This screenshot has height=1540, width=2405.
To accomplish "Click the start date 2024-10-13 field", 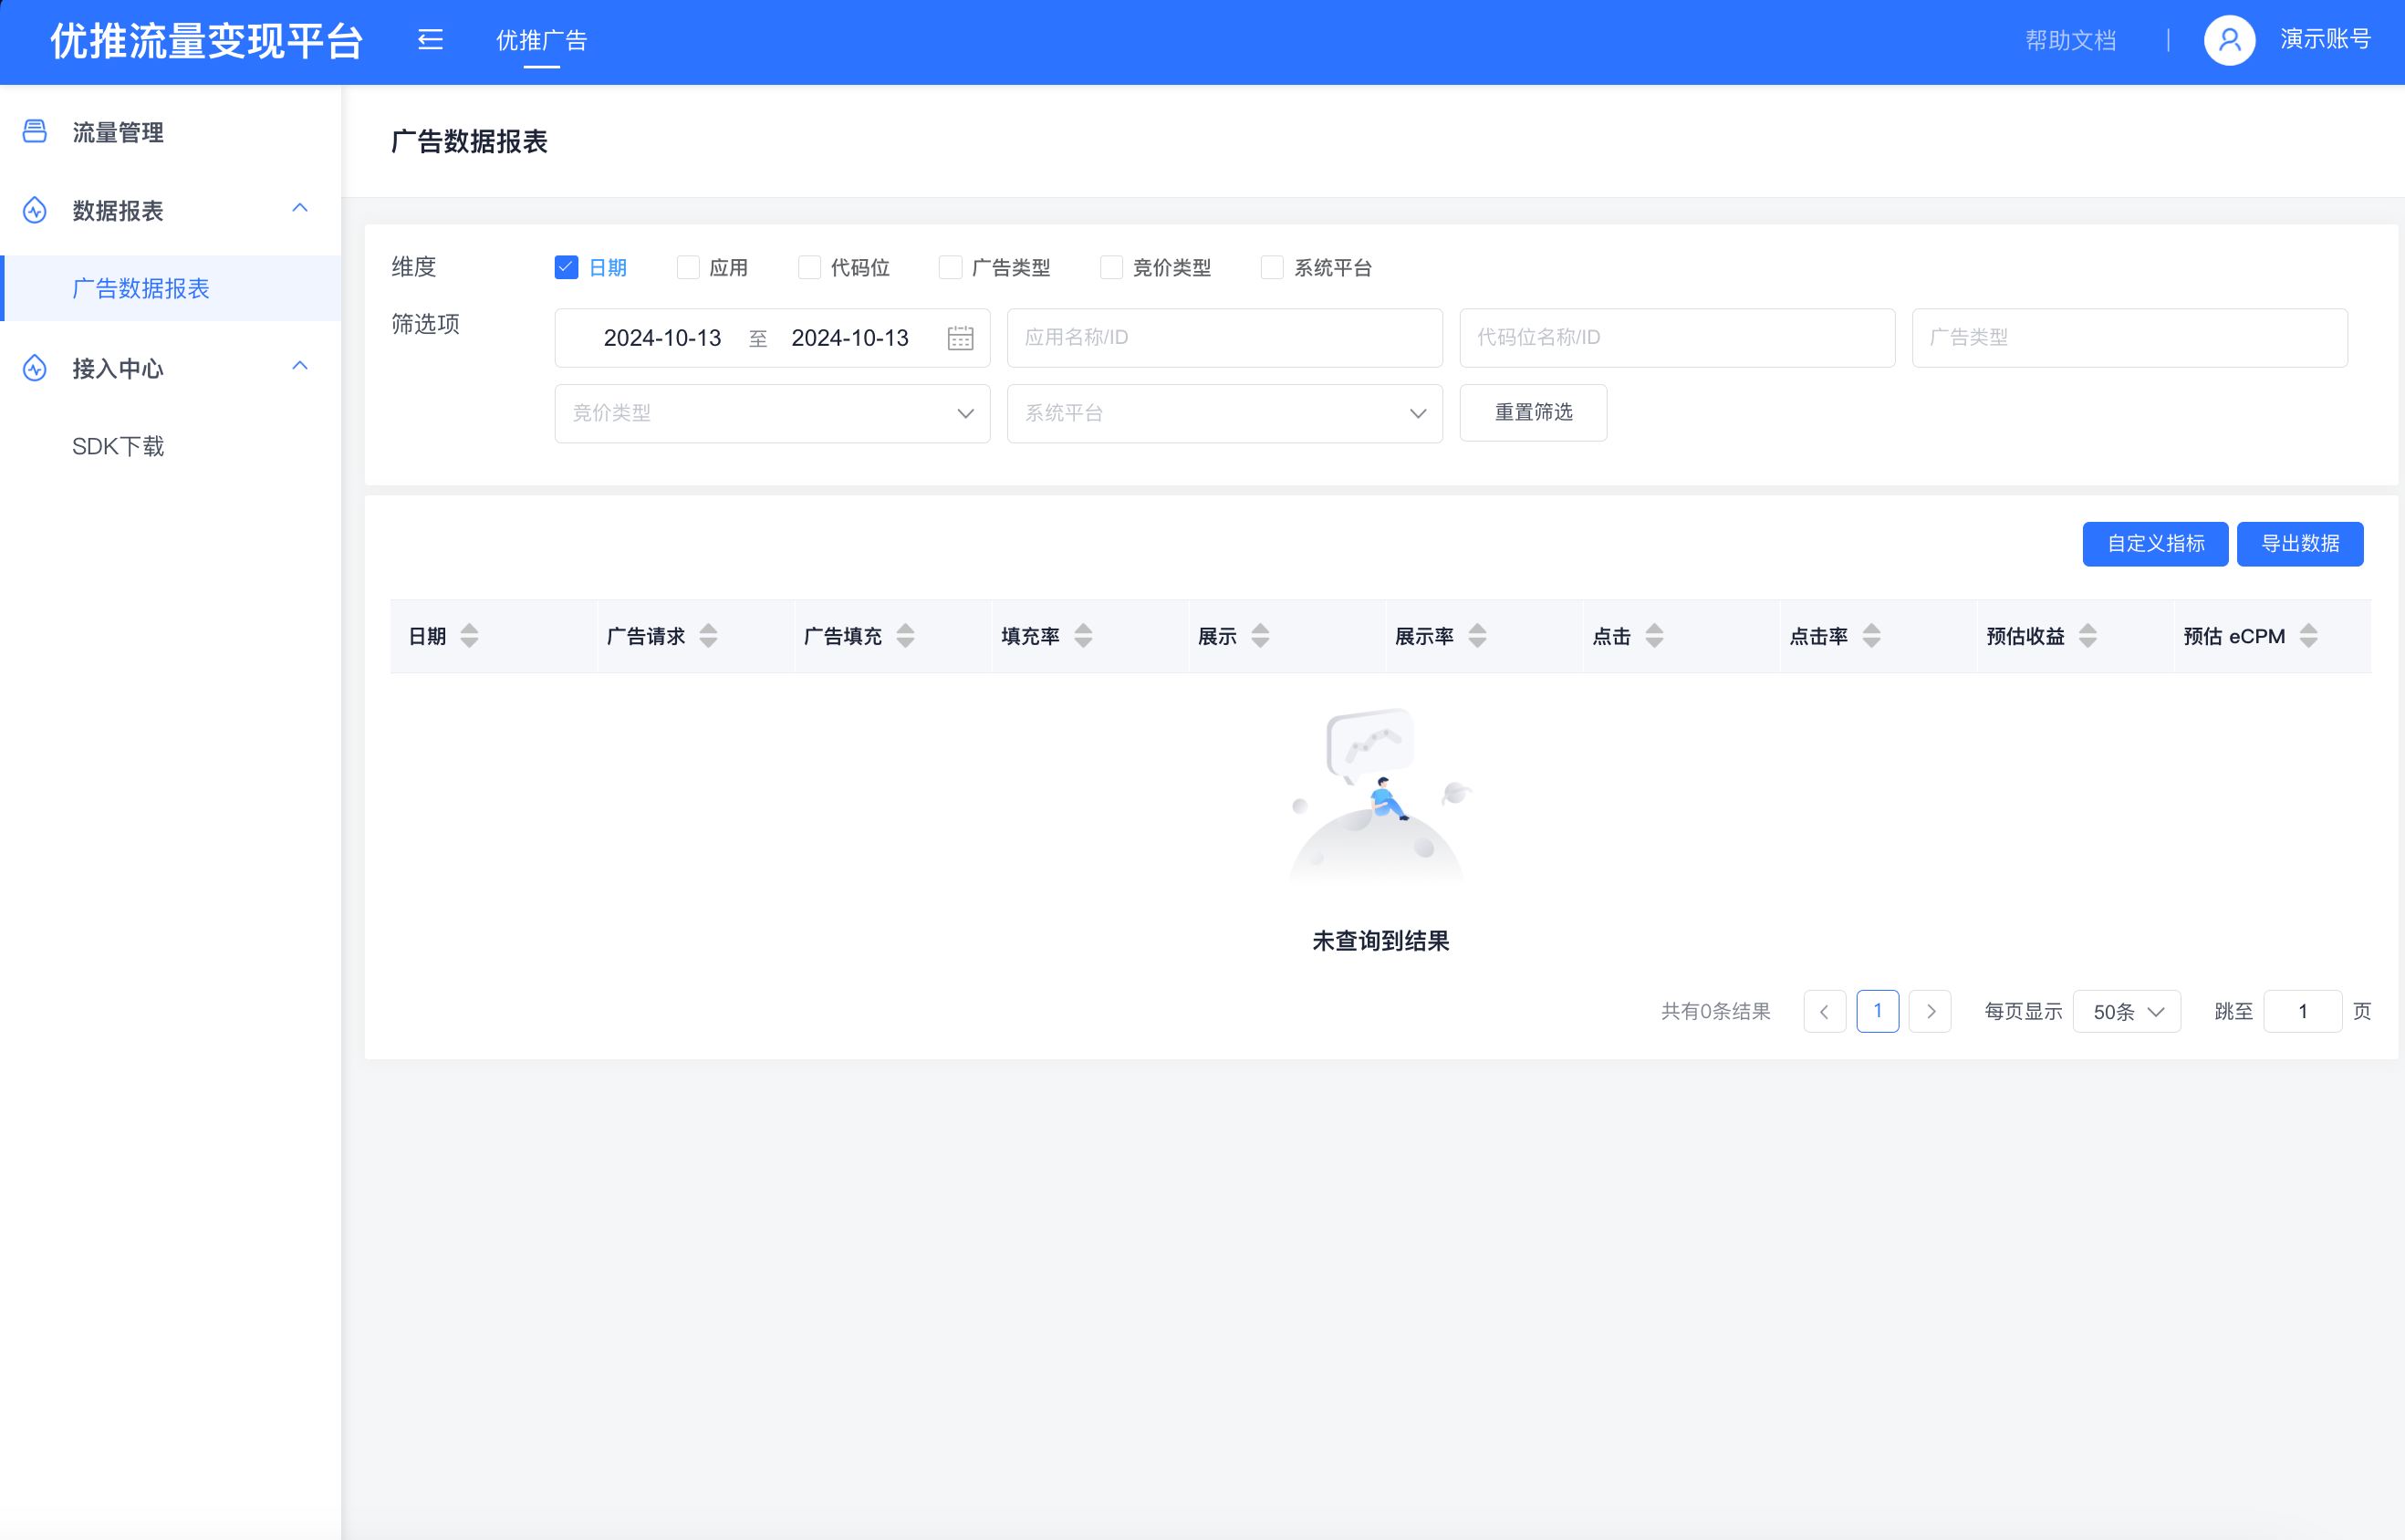I will (x=662, y=338).
